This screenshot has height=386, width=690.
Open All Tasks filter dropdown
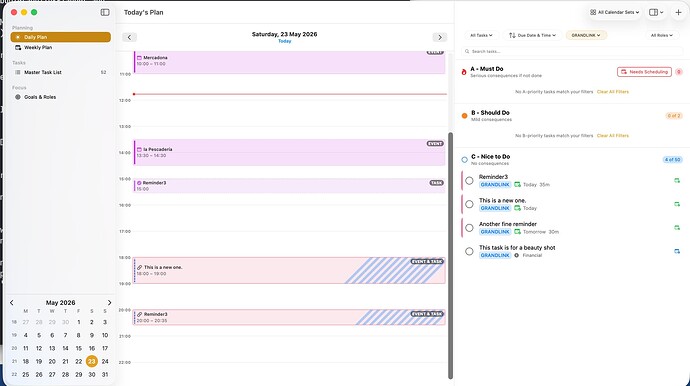(x=481, y=35)
